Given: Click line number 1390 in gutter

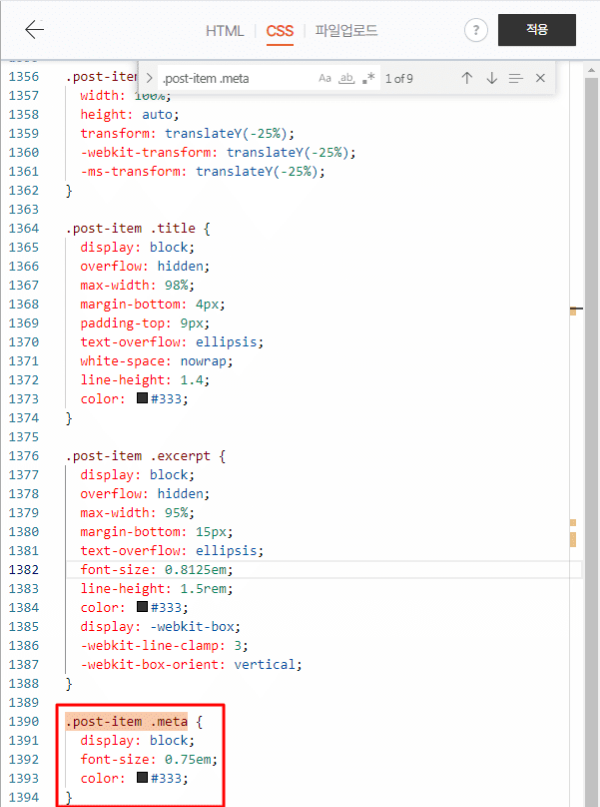Looking at the screenshot, I should 24,721.
